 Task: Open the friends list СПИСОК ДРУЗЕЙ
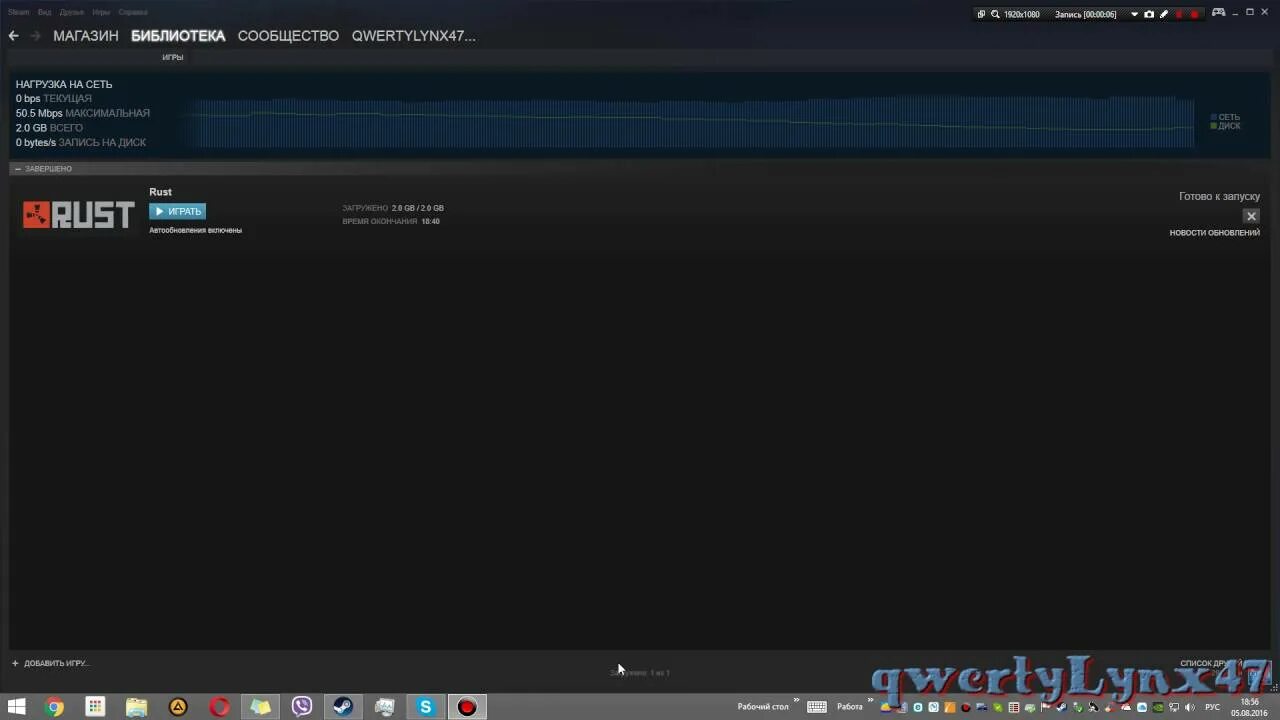pyautogui.click(x=1211, y=663)
